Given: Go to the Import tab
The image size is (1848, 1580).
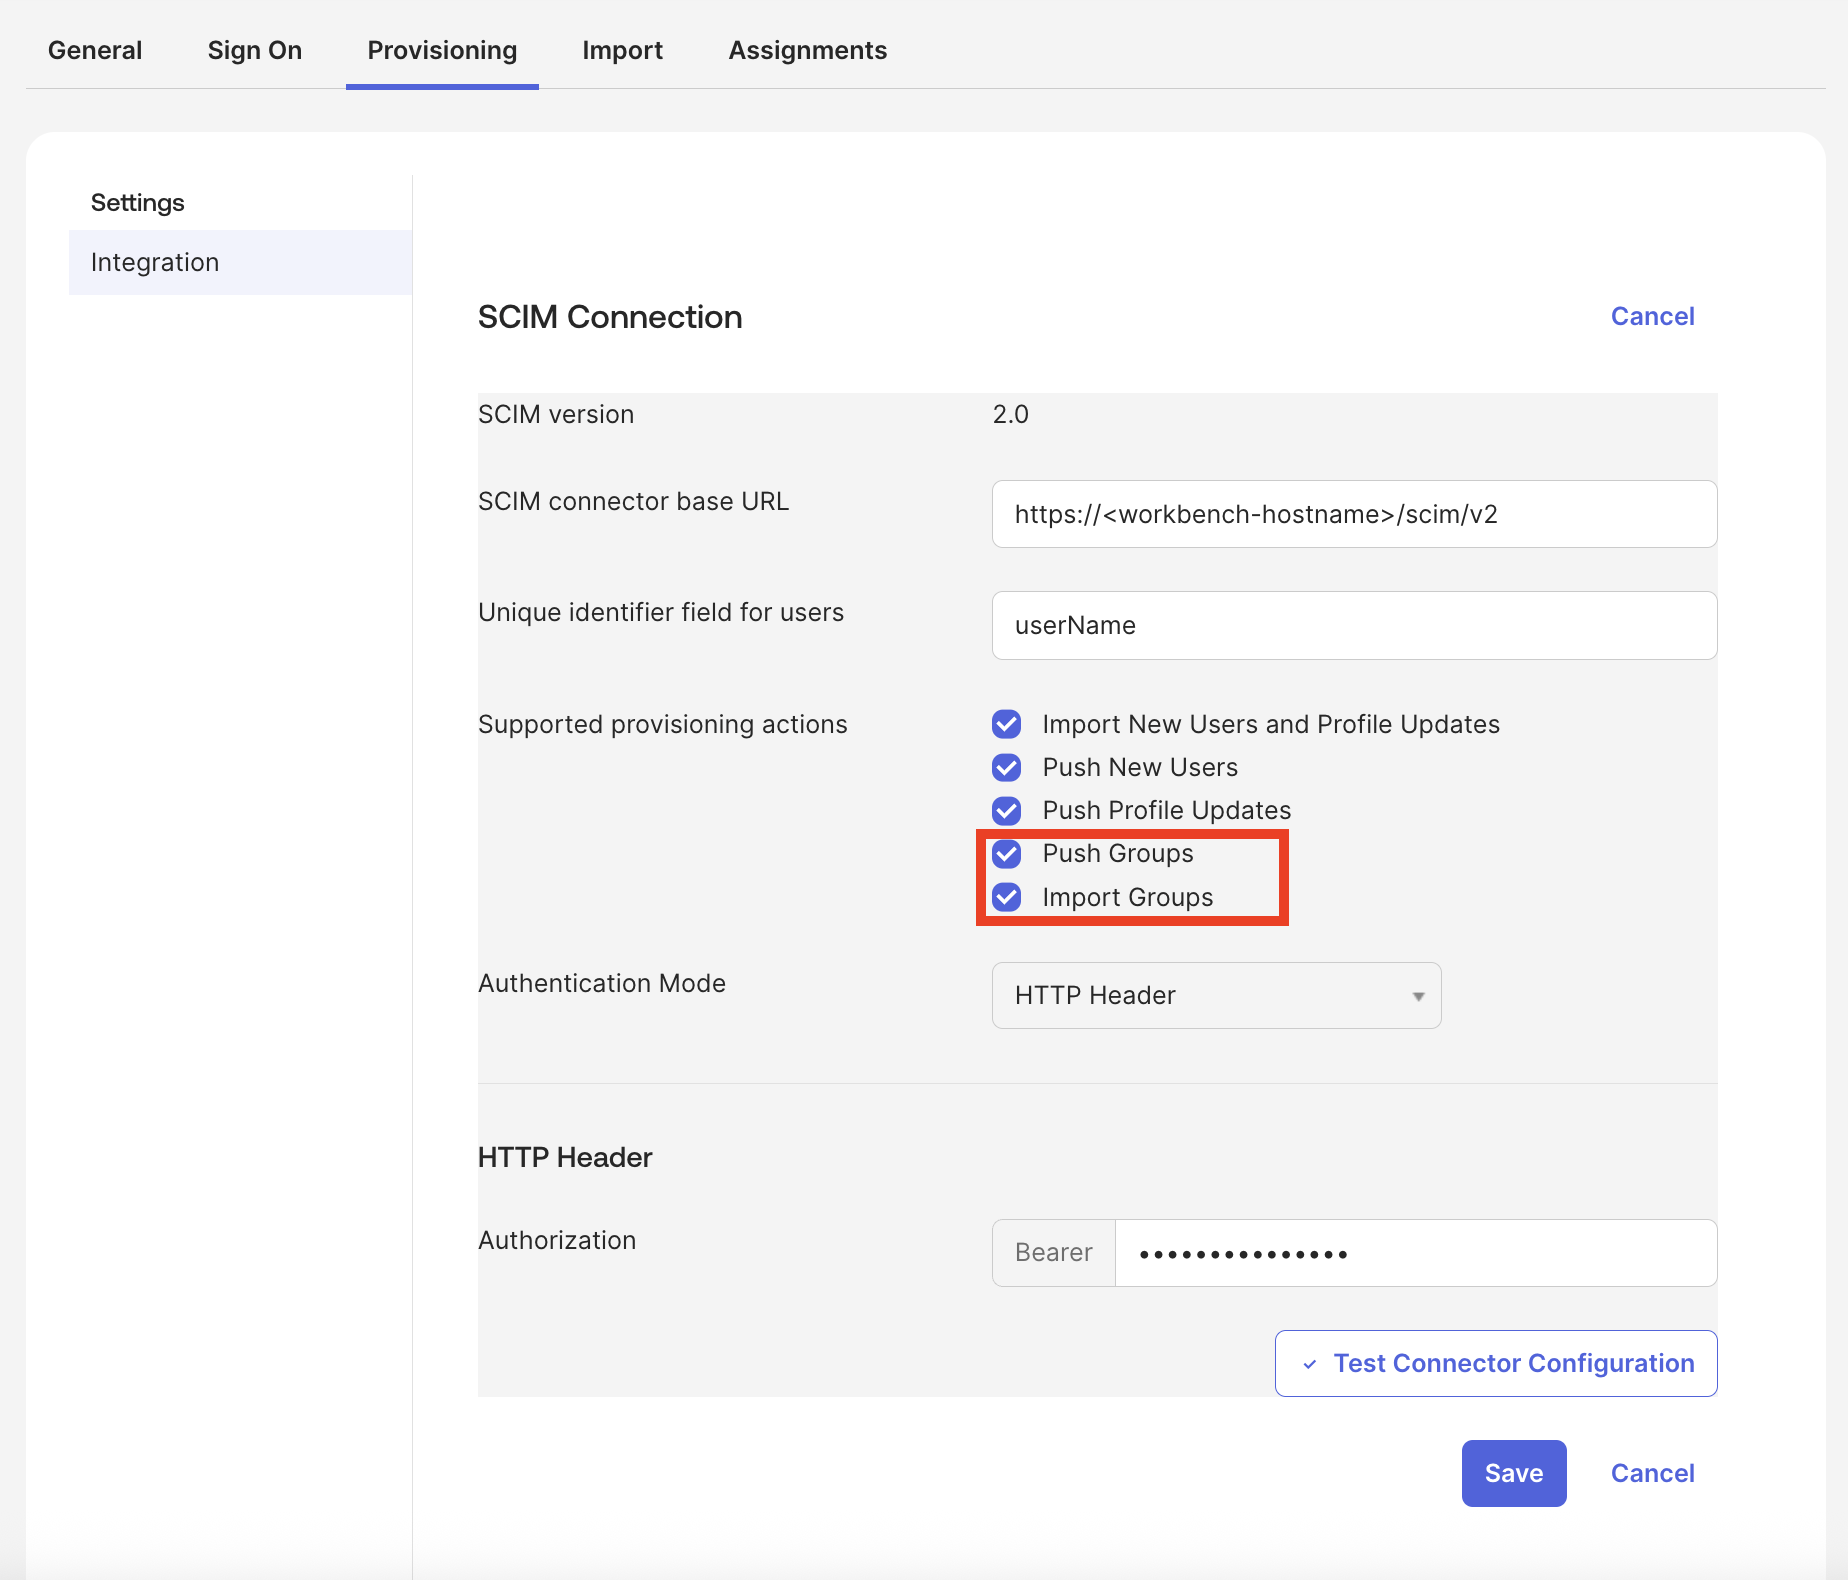Looking at the screenshot, I should [x=622, y=50].
